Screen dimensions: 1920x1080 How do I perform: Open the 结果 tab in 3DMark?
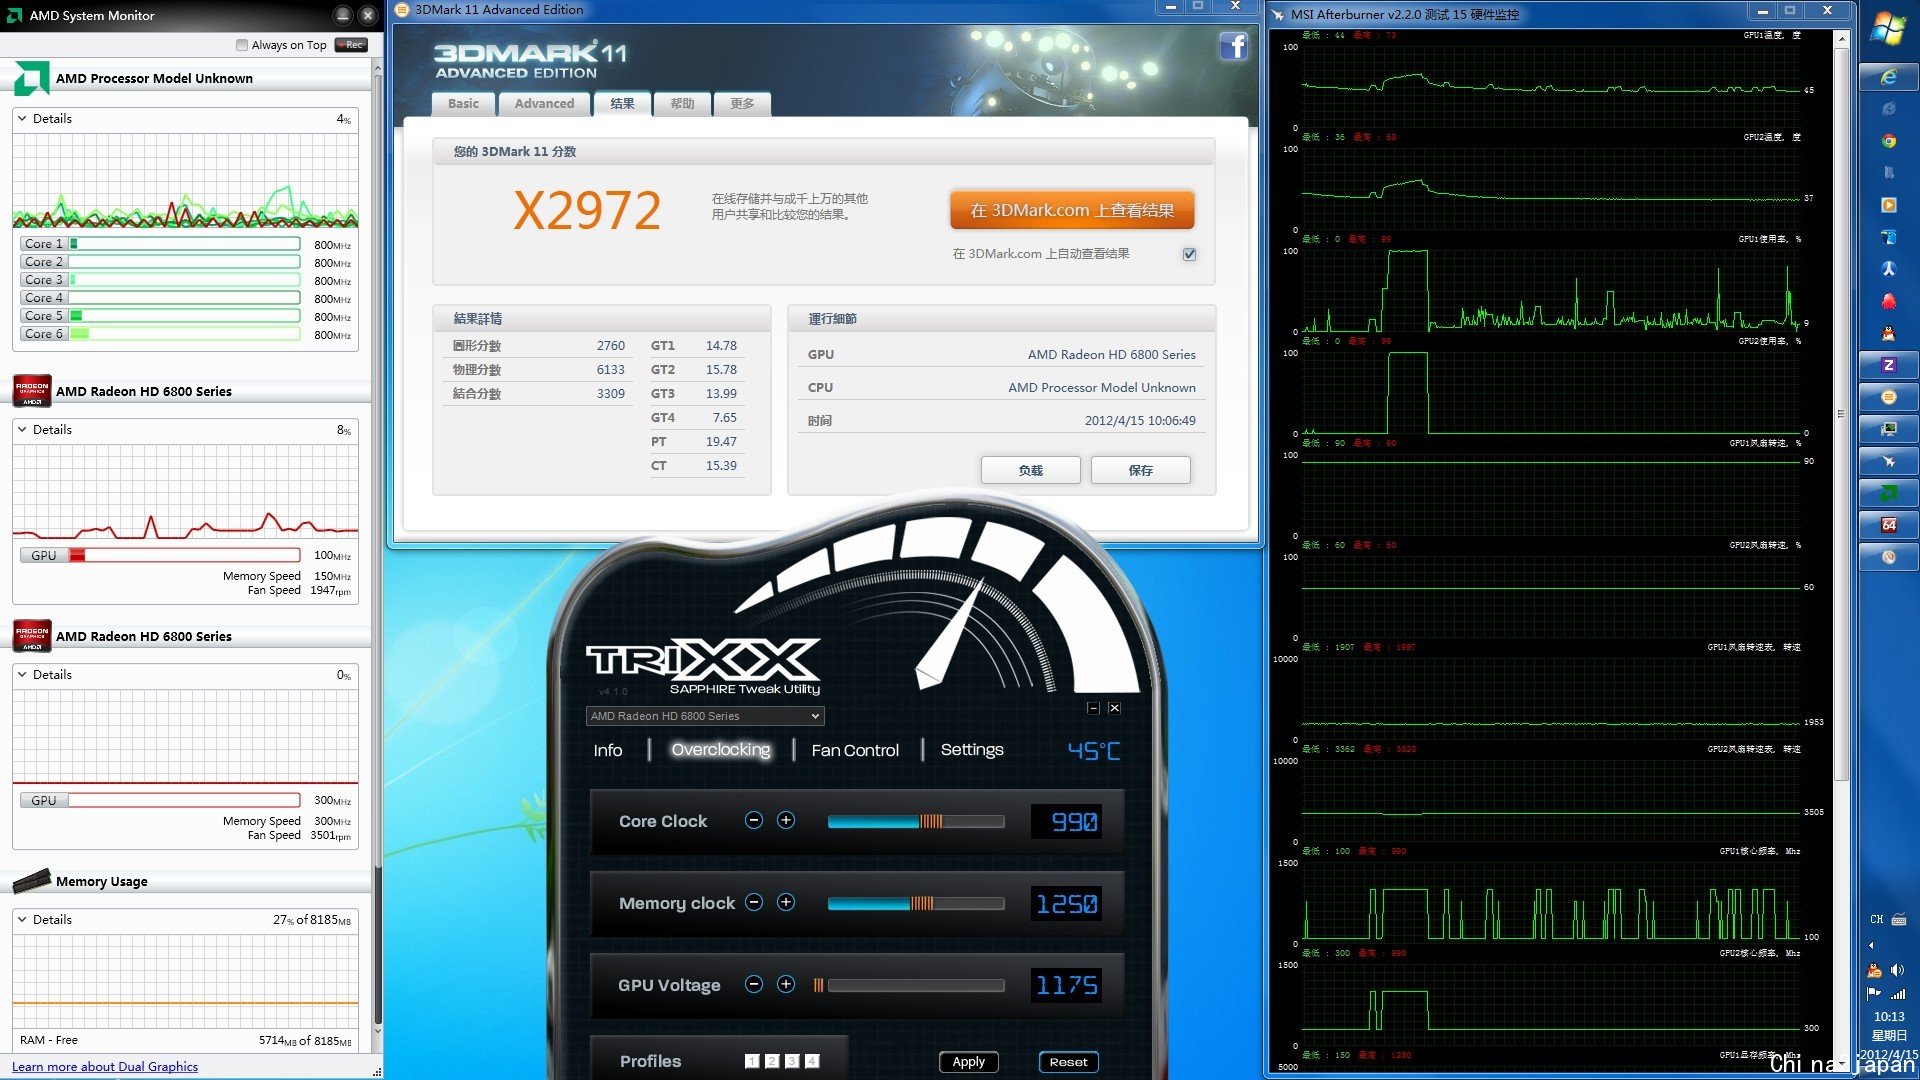tap(622, 104)
